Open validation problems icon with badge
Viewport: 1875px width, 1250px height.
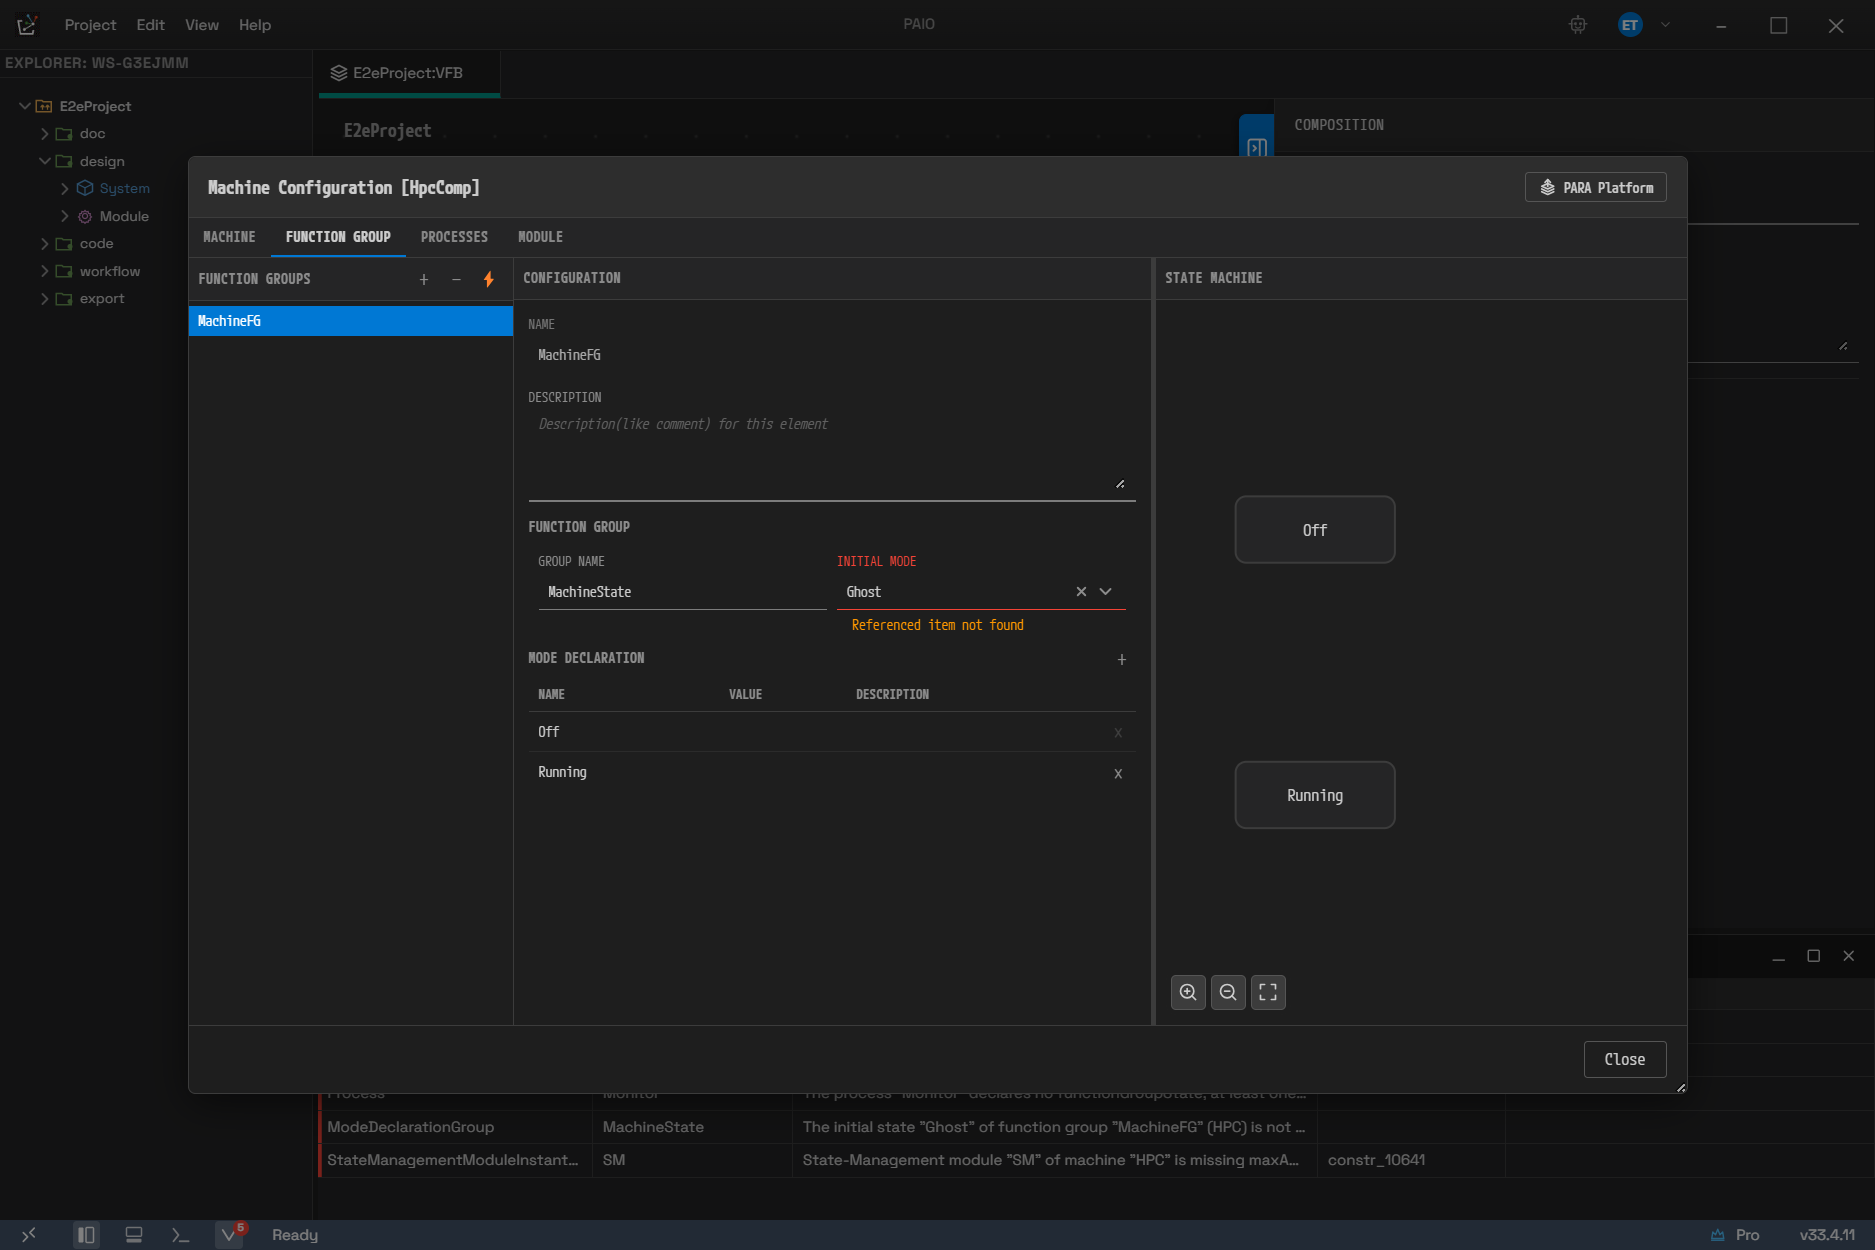click(x=231, y=1234)
